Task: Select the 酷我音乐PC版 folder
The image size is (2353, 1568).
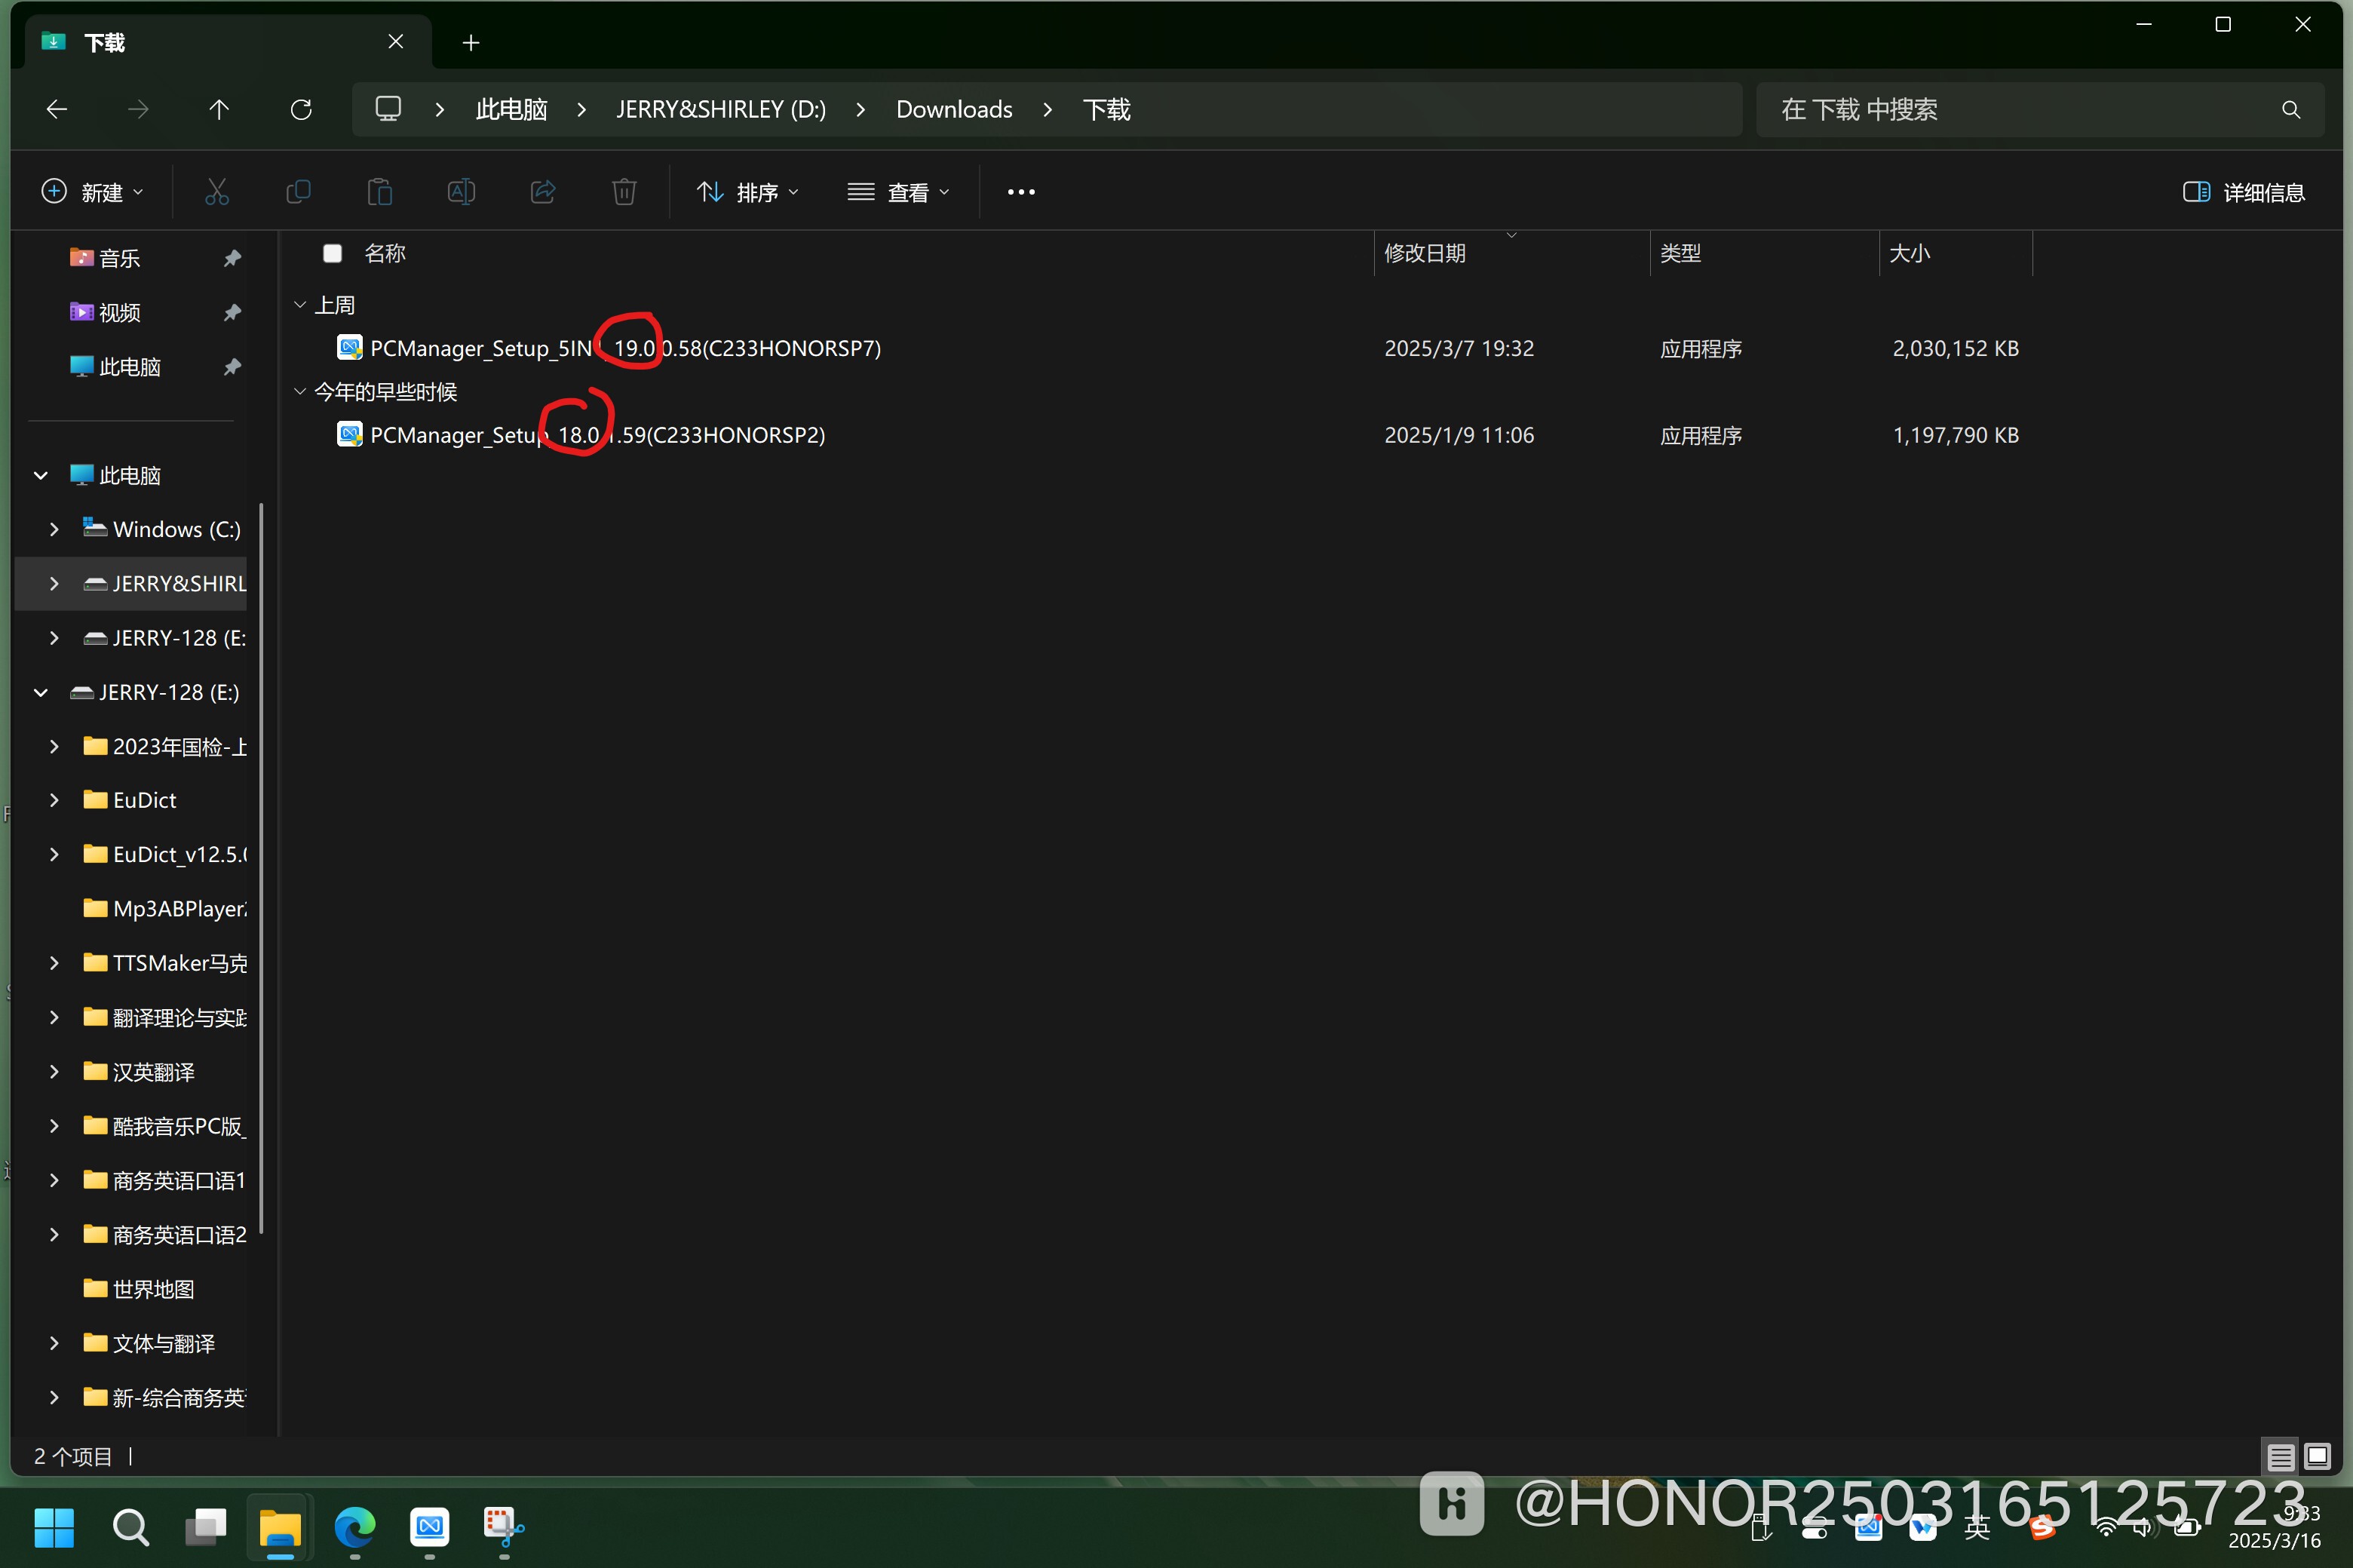Action: tap(165, 1126)
